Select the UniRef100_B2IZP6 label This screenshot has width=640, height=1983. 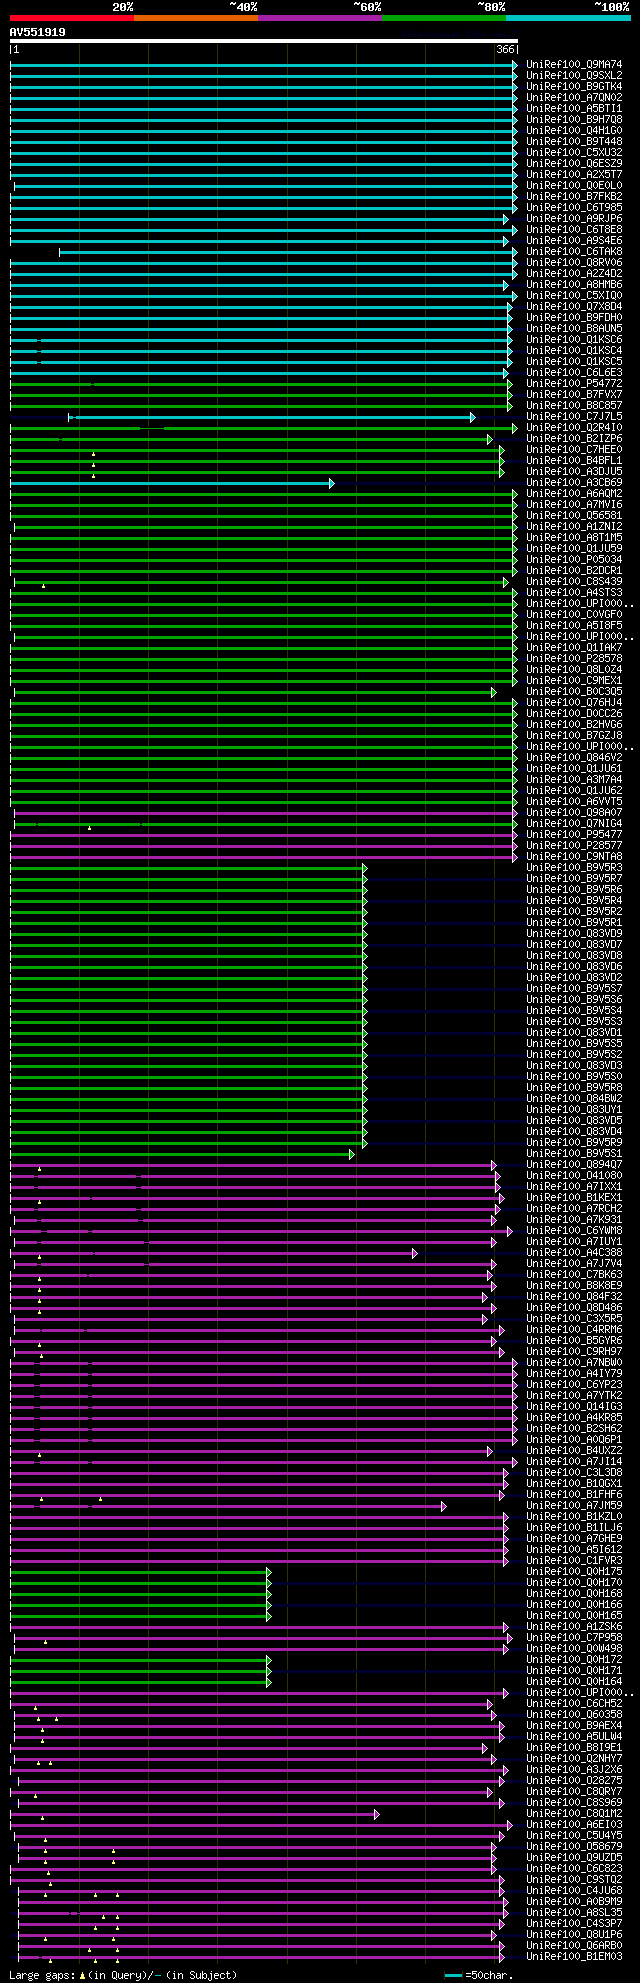(574, 439)
